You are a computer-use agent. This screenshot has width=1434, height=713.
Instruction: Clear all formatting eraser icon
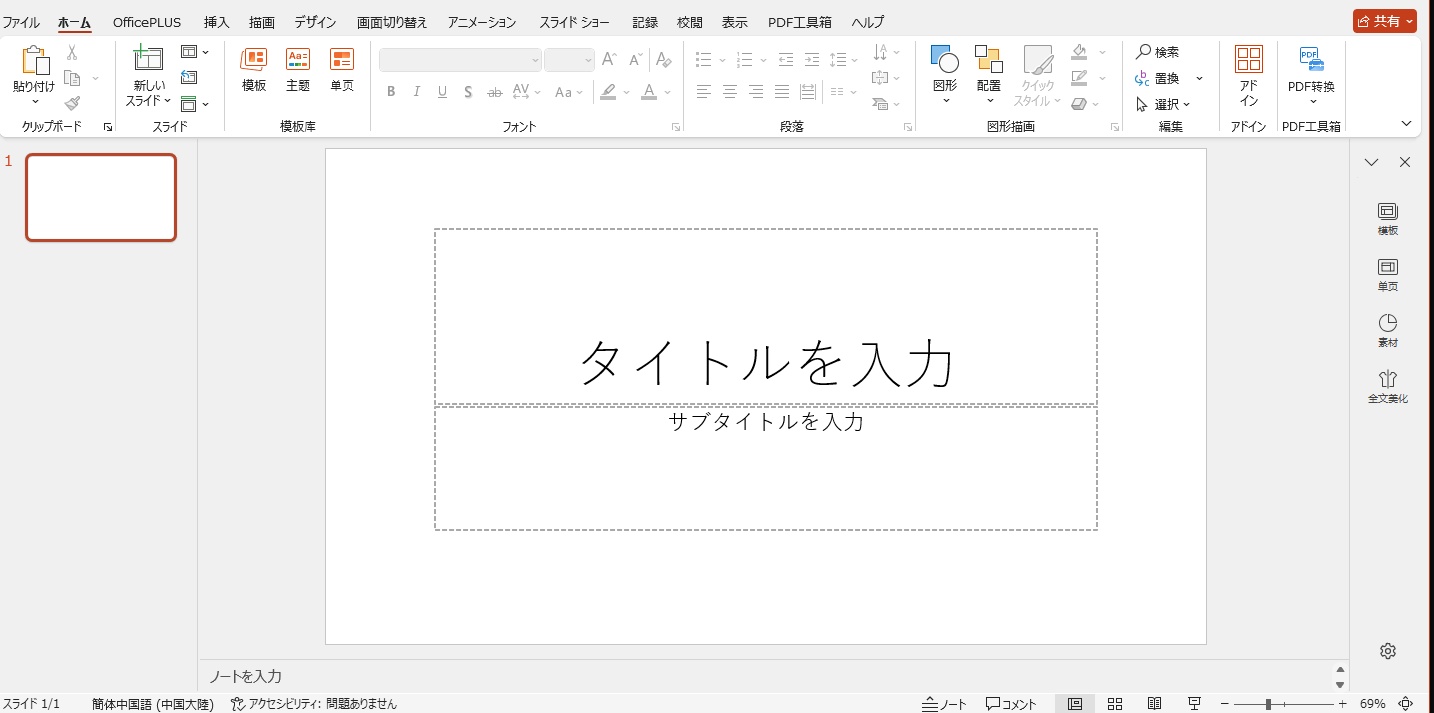(x=663, y=60)
